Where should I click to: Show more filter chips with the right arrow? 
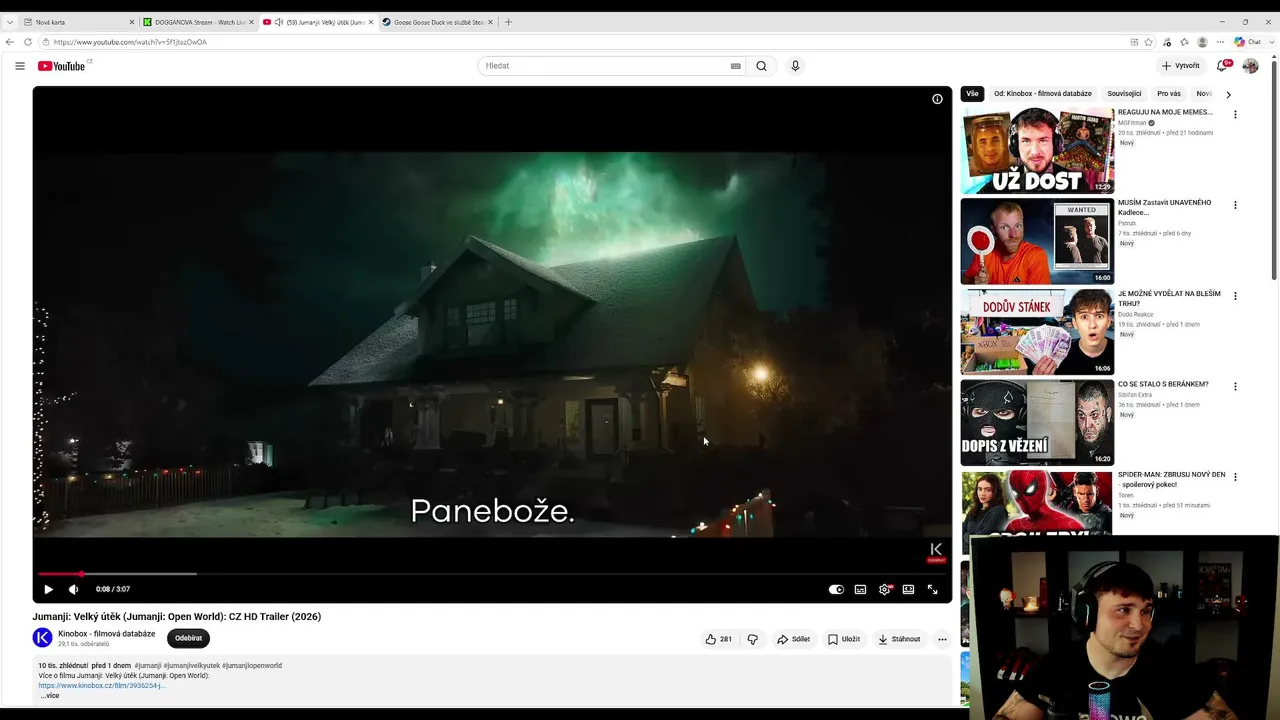click(x=1228, y=94)
